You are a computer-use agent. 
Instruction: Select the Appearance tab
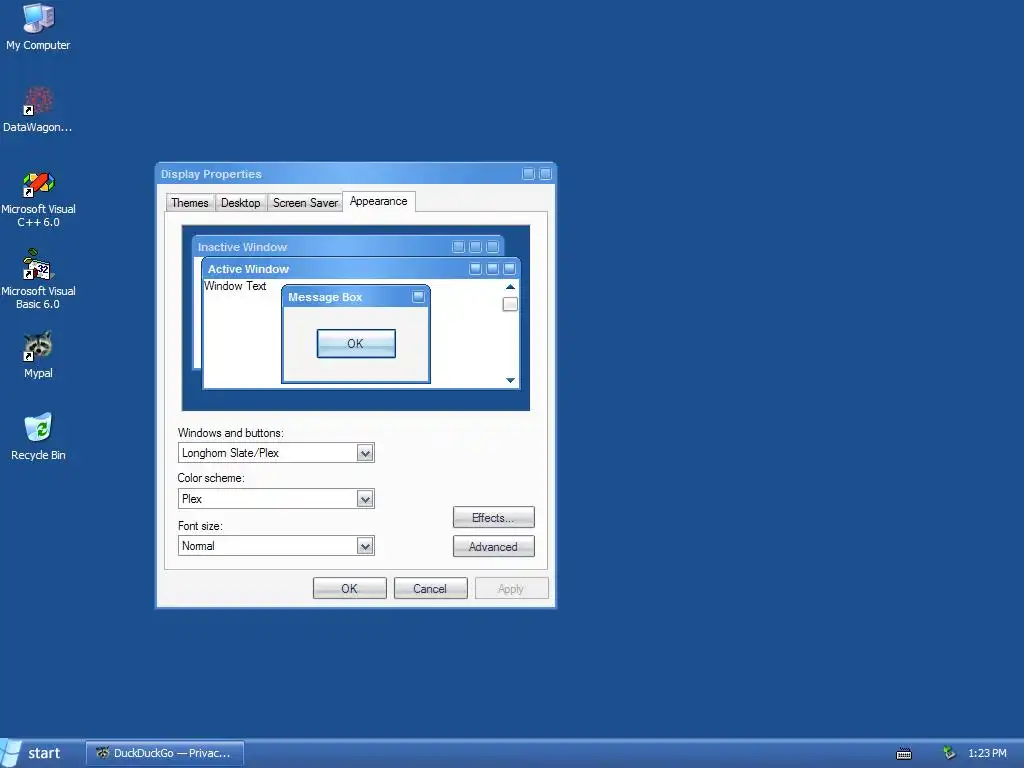[379, 201]
